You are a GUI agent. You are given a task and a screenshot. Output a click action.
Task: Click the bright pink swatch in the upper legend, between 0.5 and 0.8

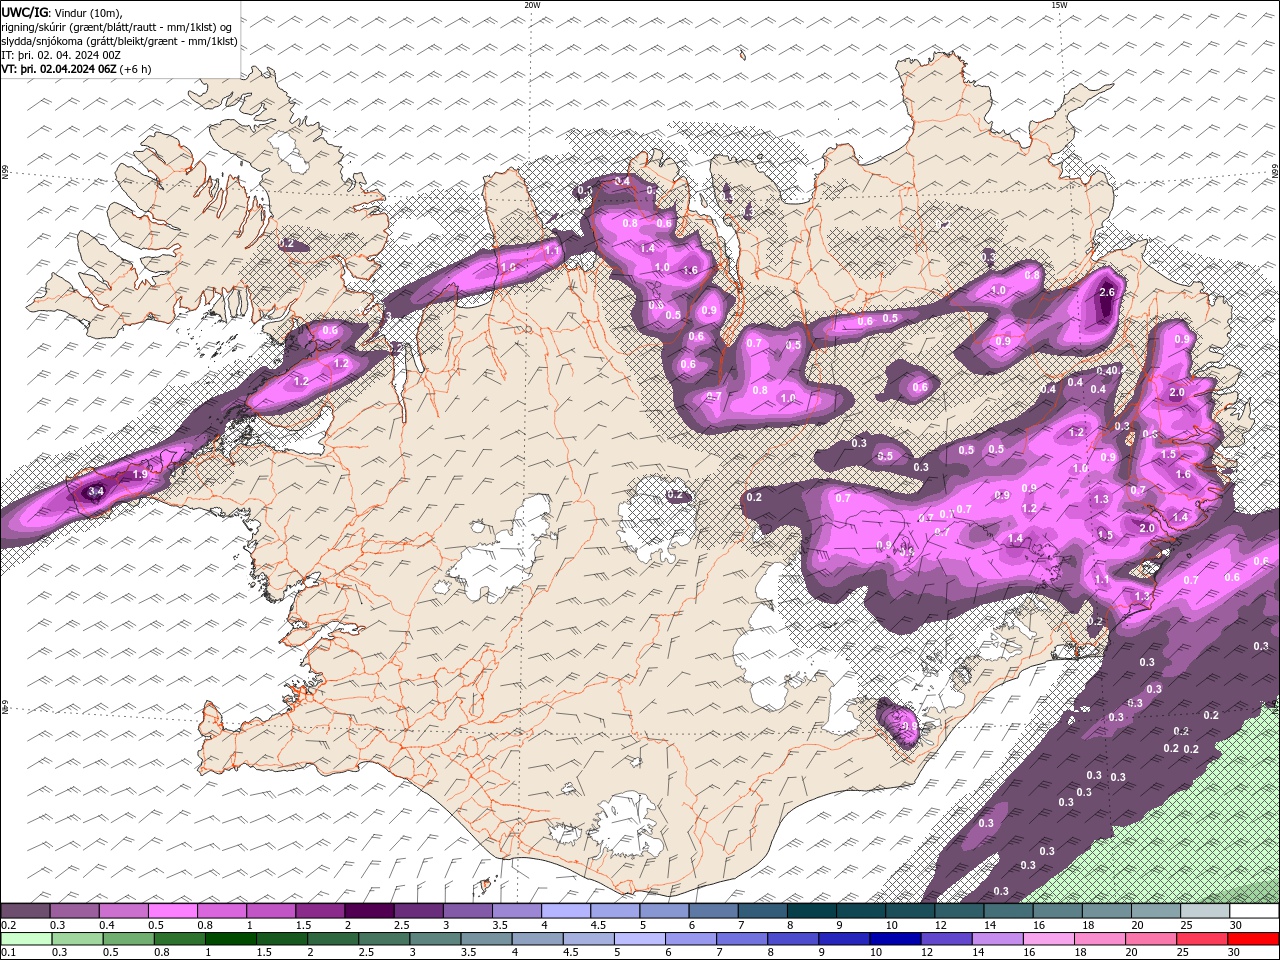click(x=172, y=911)
